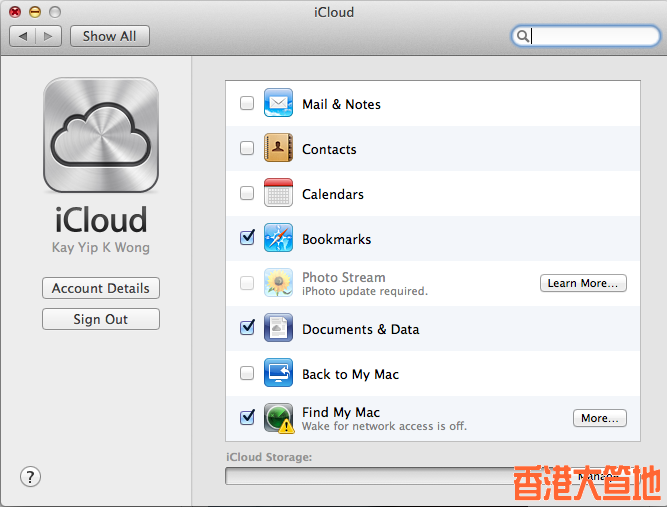Click 'Wake for network access is off.' text
667x507 pixels.
[x=385, y=426]
